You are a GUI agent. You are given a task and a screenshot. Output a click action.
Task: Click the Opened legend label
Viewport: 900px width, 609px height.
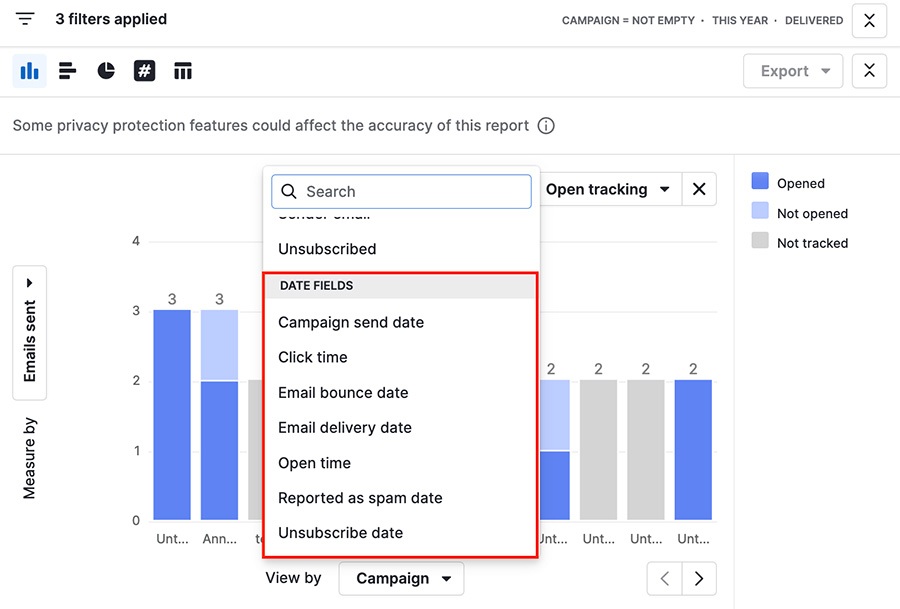[801, 184]
